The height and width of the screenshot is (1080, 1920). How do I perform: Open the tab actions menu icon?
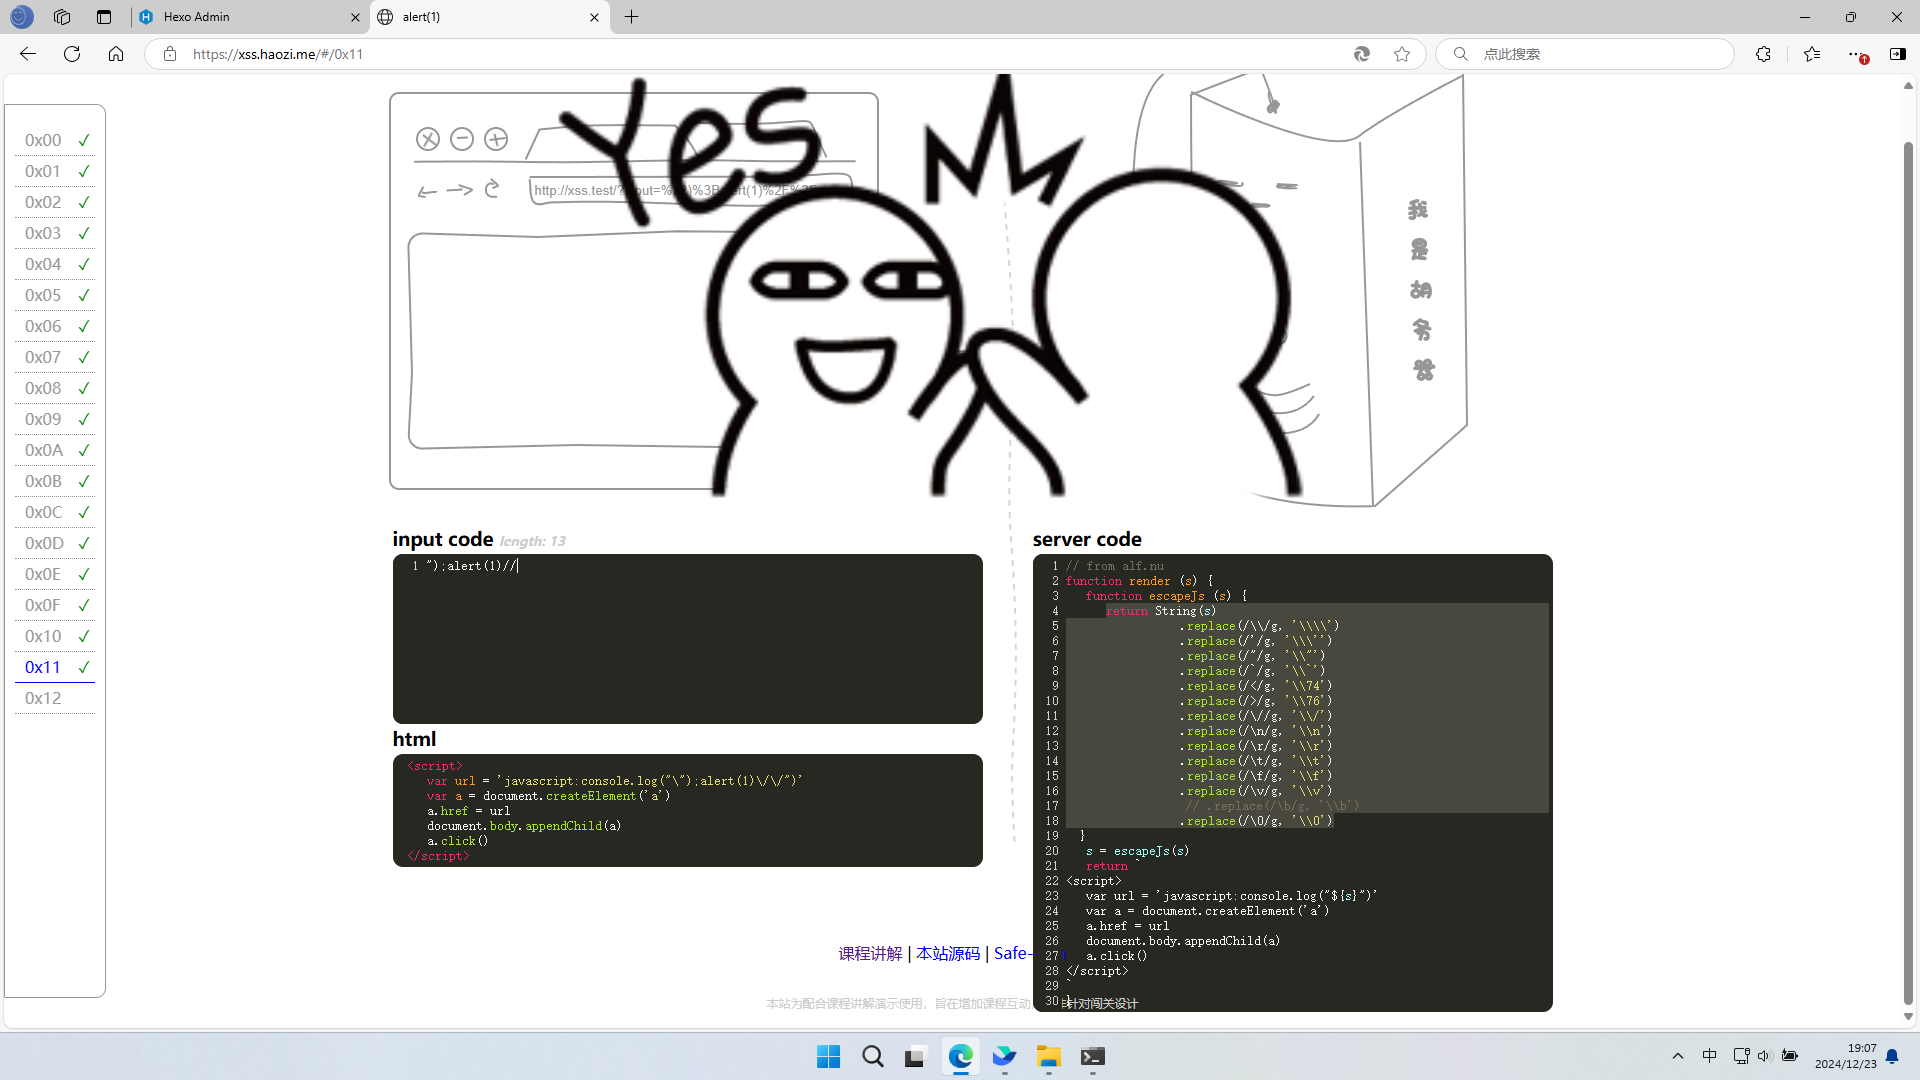pyautogui.click(x=104, y=17)
